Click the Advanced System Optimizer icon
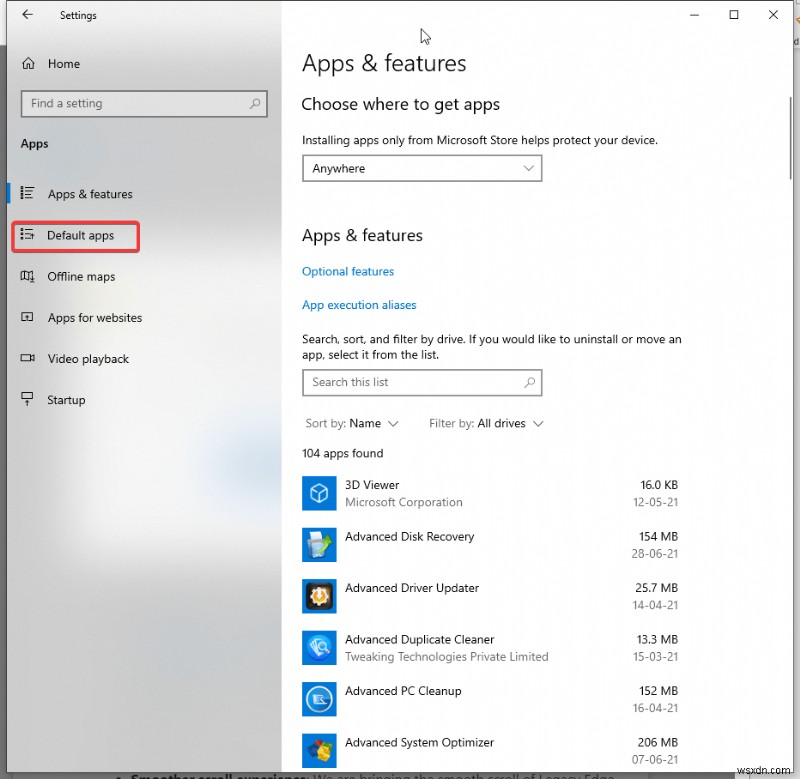Image resolution: width=800 pixels, height=779 pixels. pos(319,751)
